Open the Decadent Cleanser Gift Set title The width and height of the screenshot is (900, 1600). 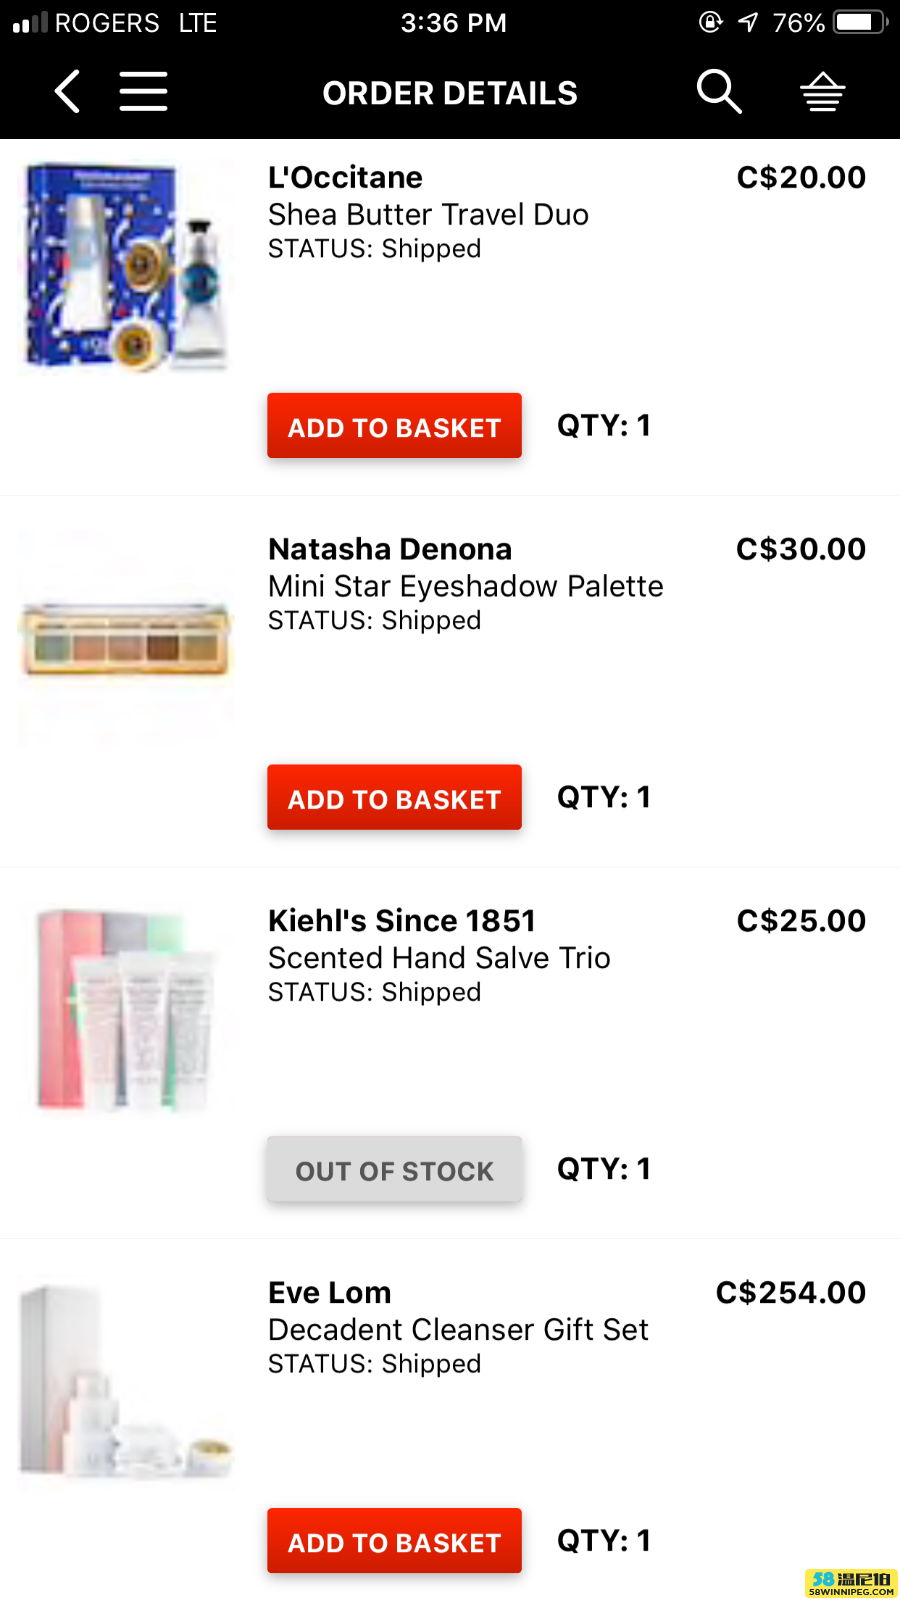point(458,1330)
